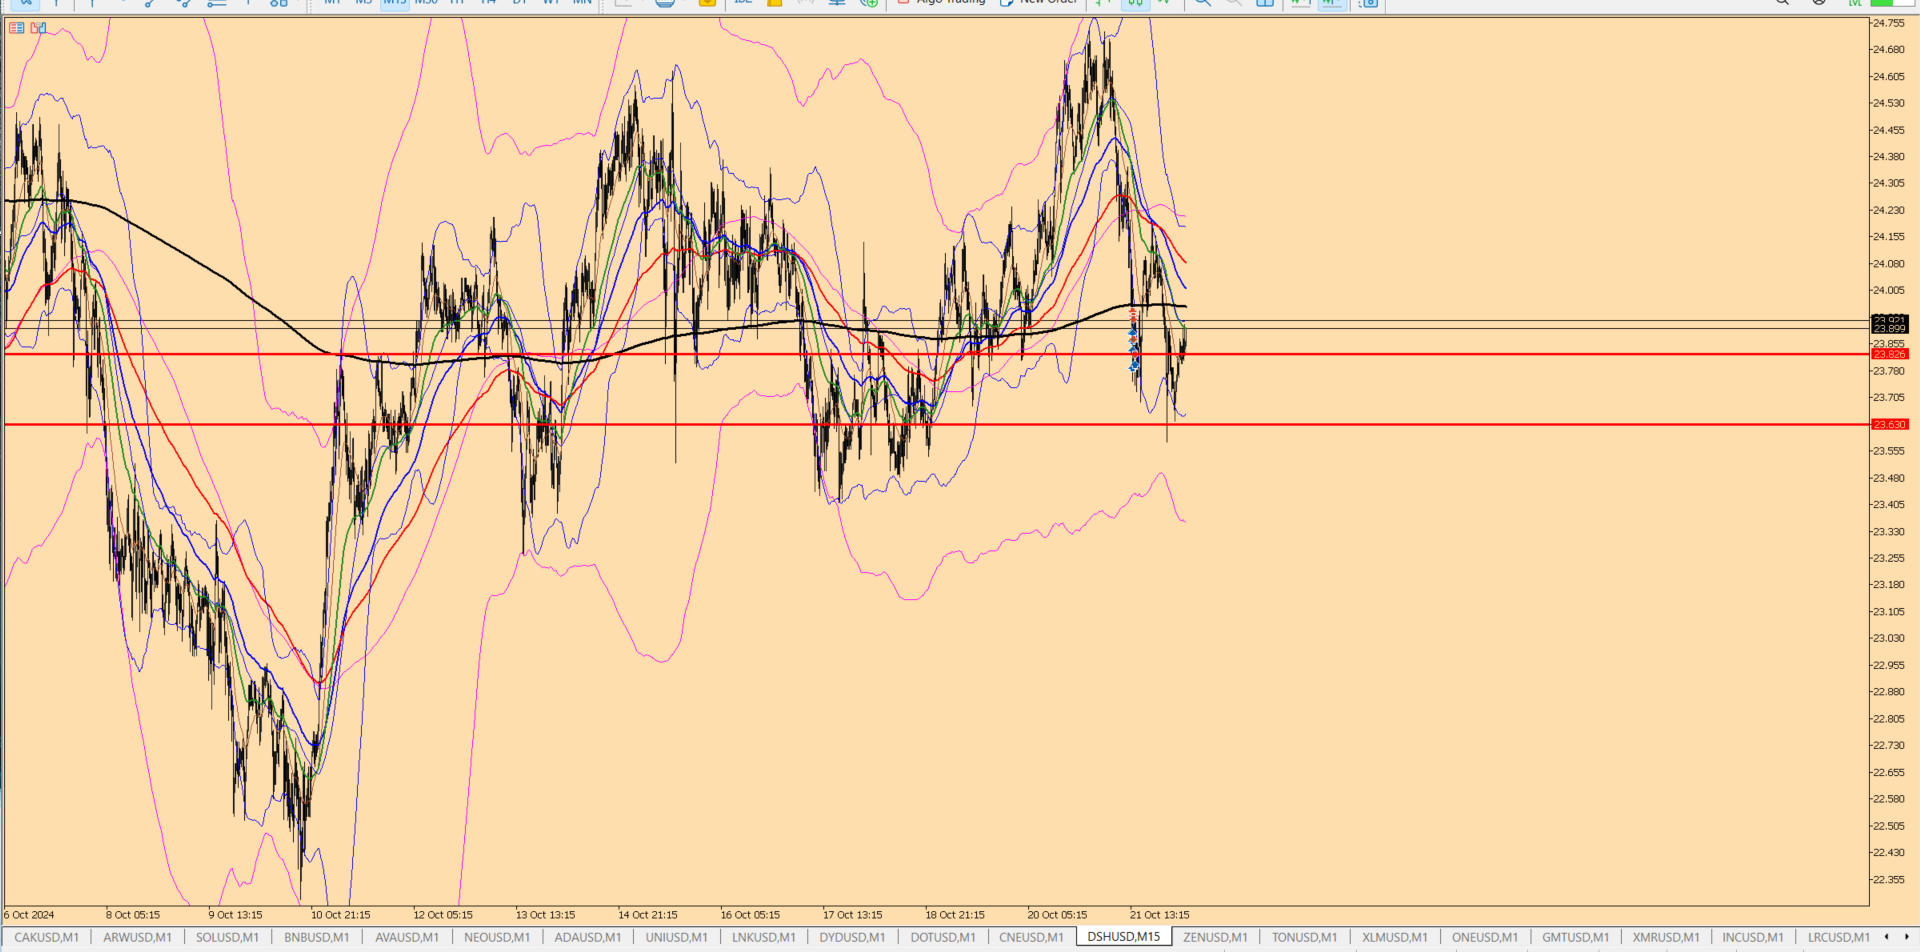Open the one-click trading panel icon
Viewport: 1920px width, 952px height.
[16, 28]
